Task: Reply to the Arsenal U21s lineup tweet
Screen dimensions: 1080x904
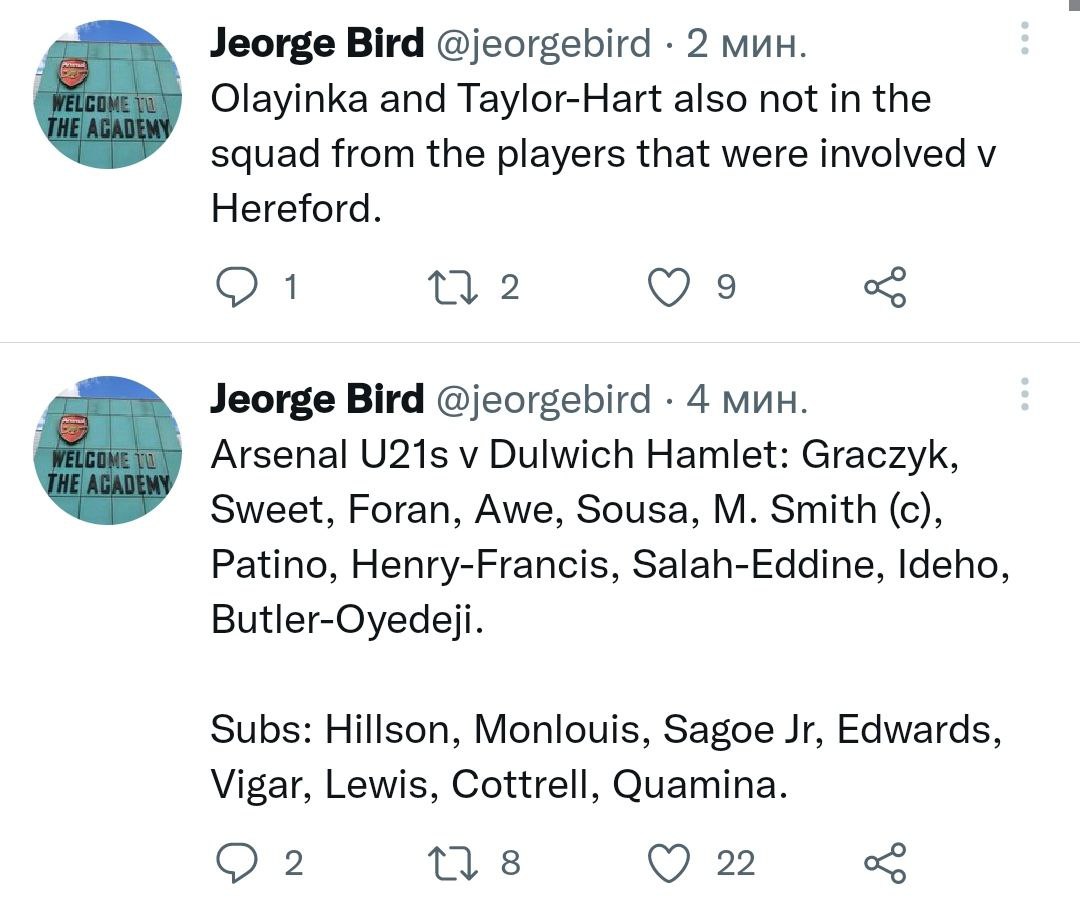Action: click(238, 862)
